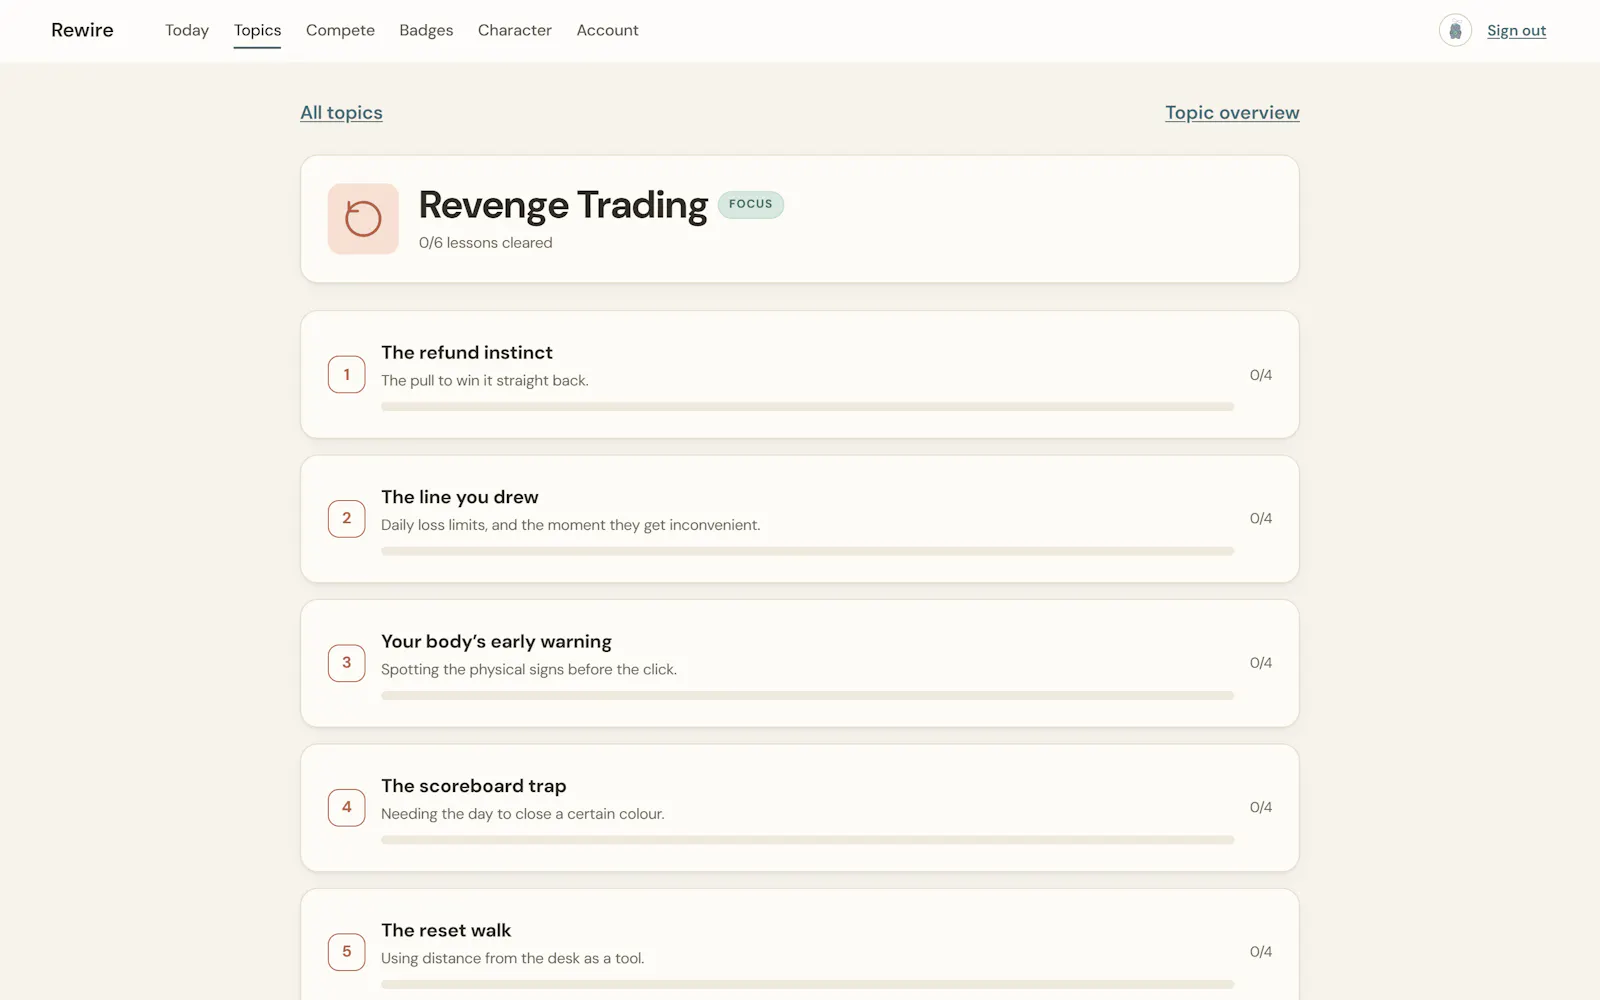Open the Badges tab
This screenshot has width=1600, height=1000.
coord(426,30)
